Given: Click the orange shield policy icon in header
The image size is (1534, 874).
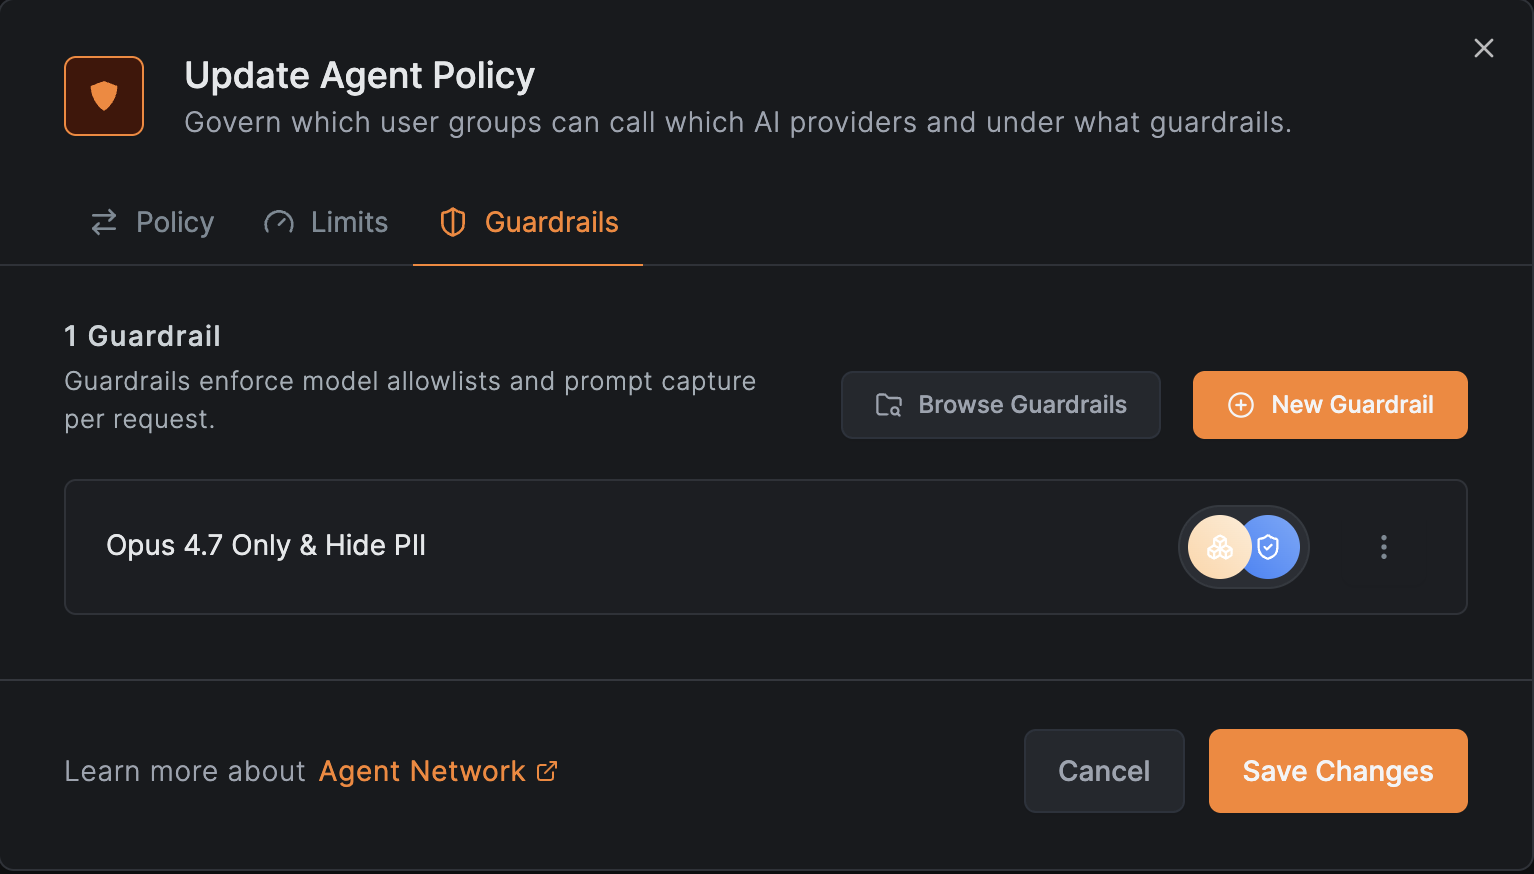Looking at the screenshot, I should (104, 96).
